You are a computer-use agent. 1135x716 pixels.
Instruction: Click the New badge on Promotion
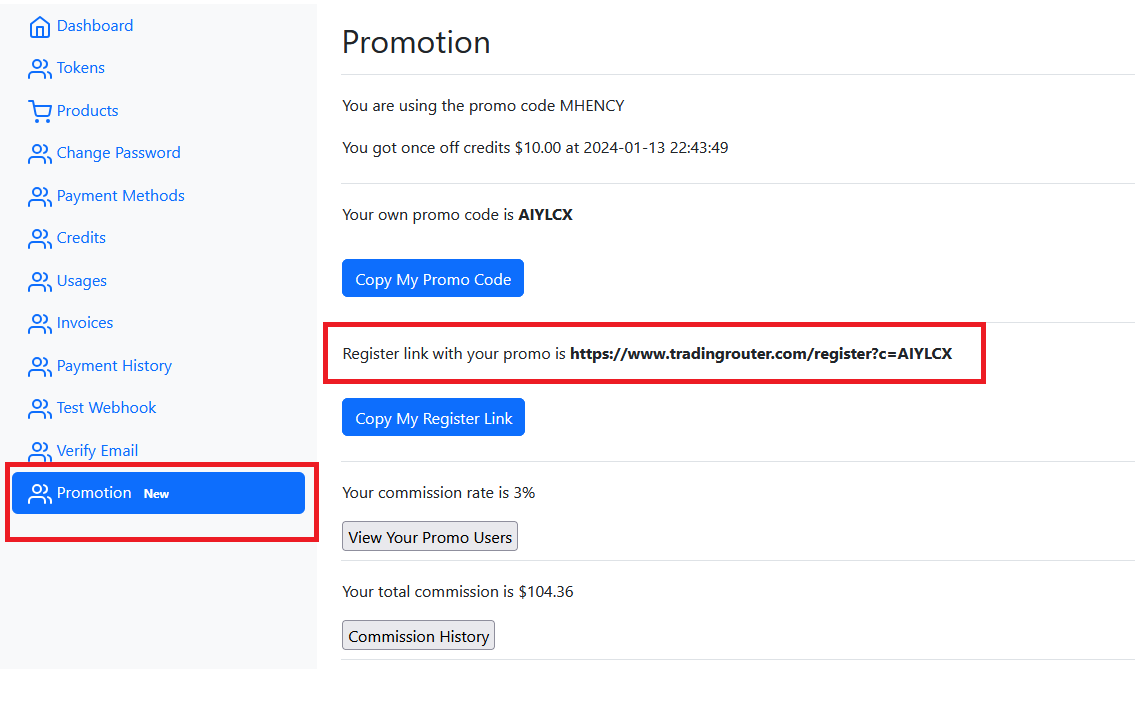pyautogui.click(x=156, y=494)
